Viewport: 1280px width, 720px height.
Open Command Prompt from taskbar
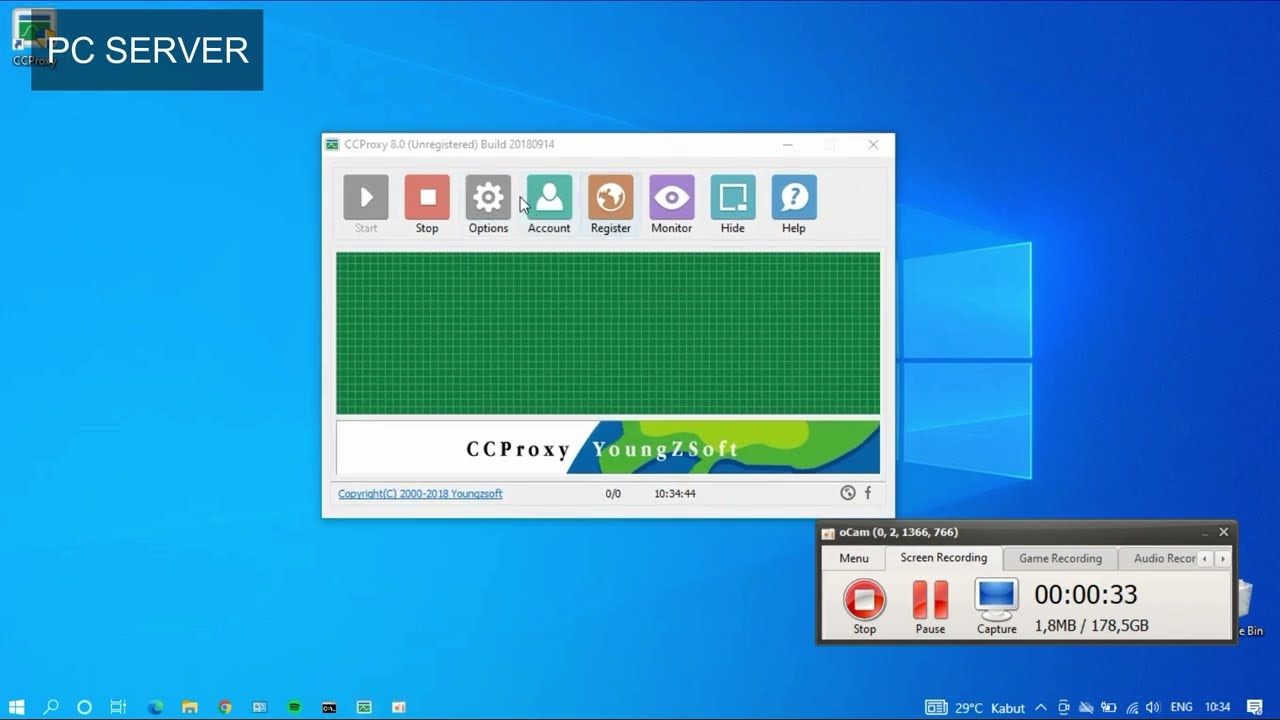pyautogui.click(x=329, y=707)
